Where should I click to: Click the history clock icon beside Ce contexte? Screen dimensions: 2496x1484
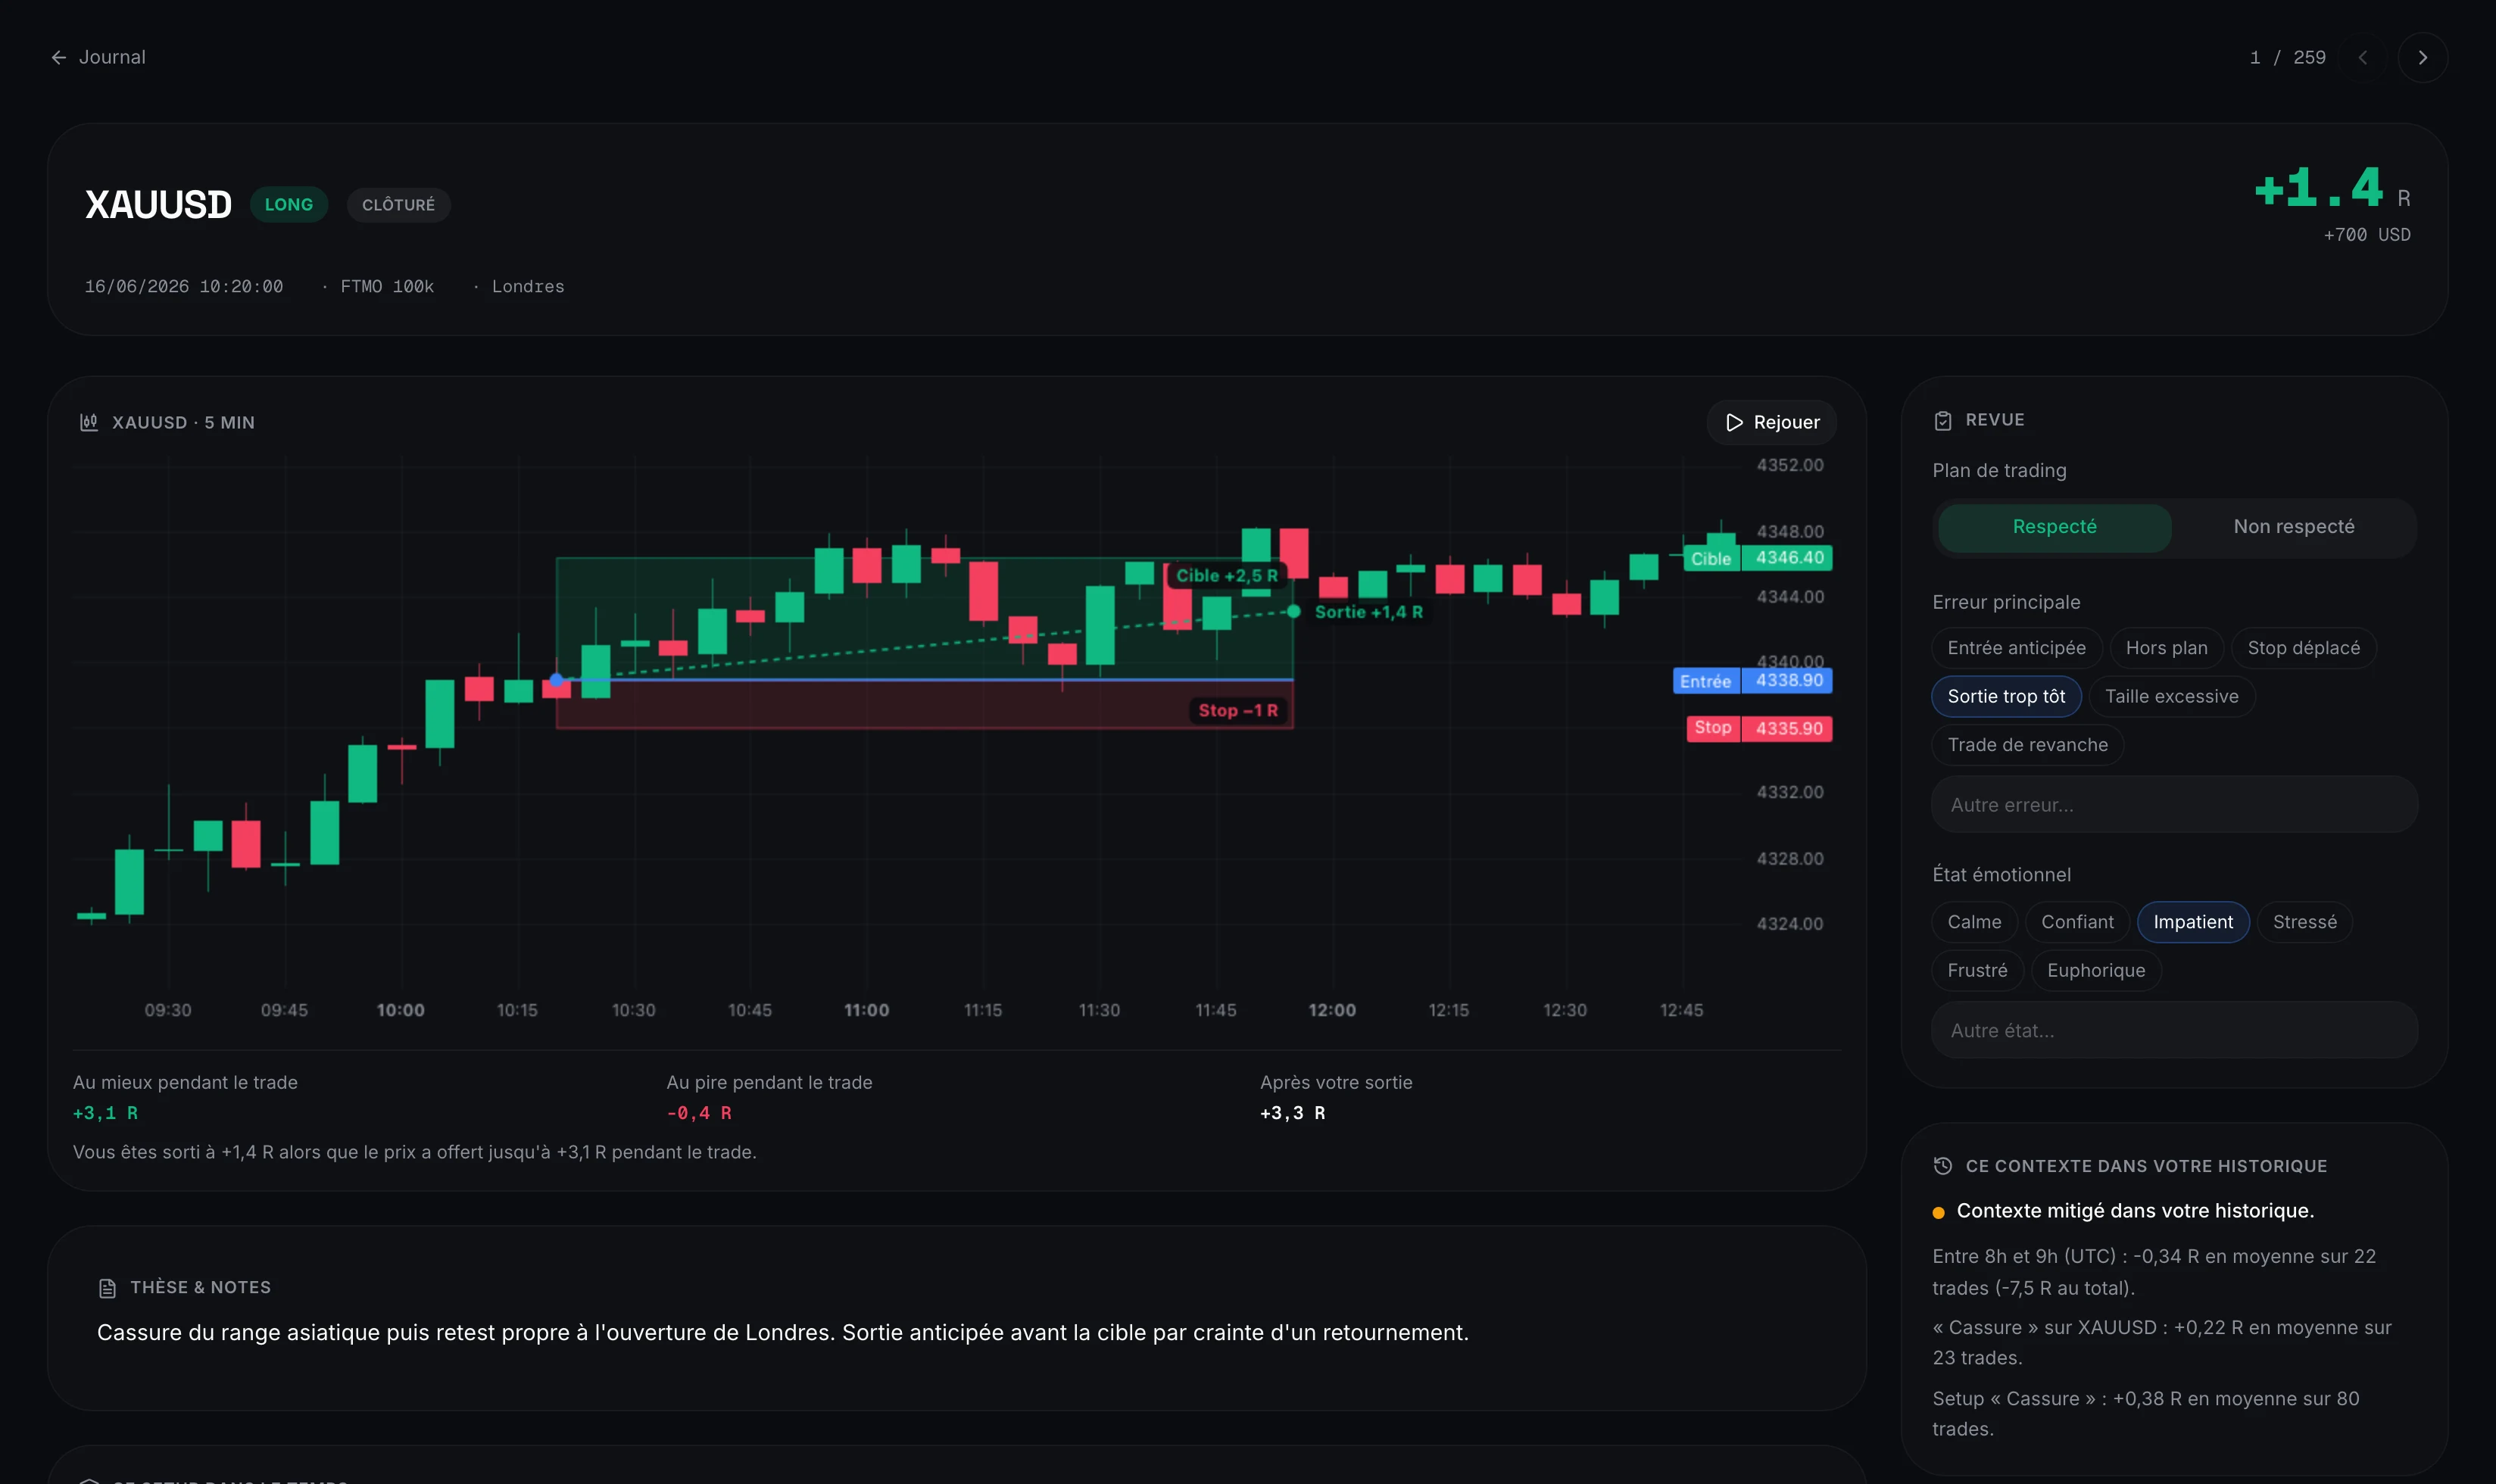(1942, 1166)
